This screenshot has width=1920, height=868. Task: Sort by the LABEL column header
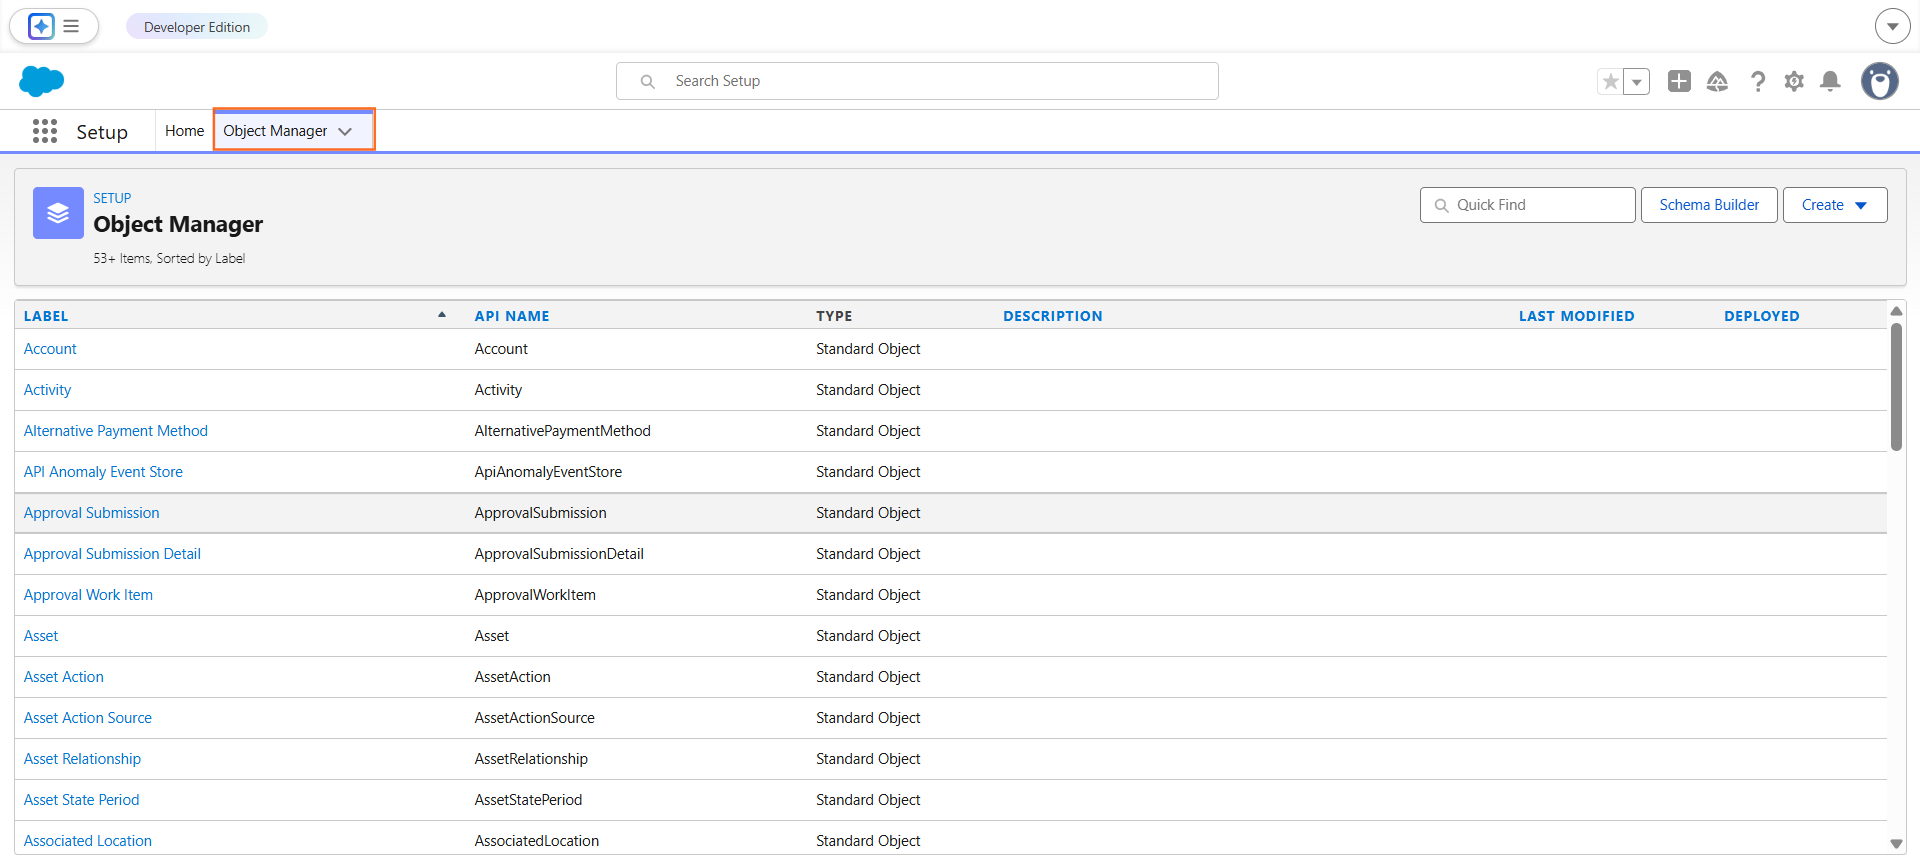pyautogui.click(x=46, y=316)
